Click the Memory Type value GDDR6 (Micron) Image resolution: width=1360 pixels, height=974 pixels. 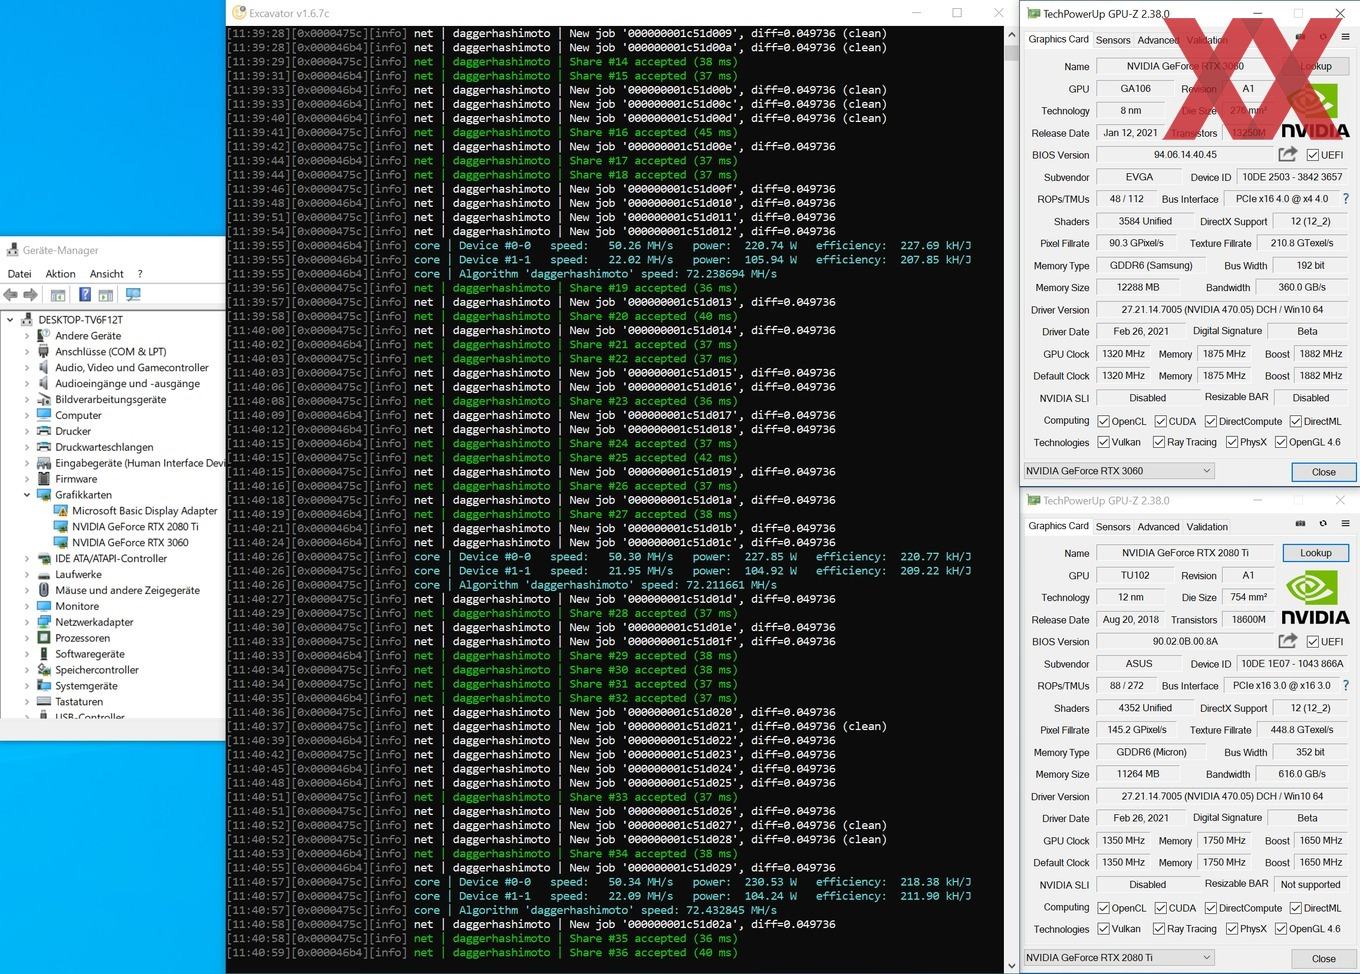[1151, 752]
